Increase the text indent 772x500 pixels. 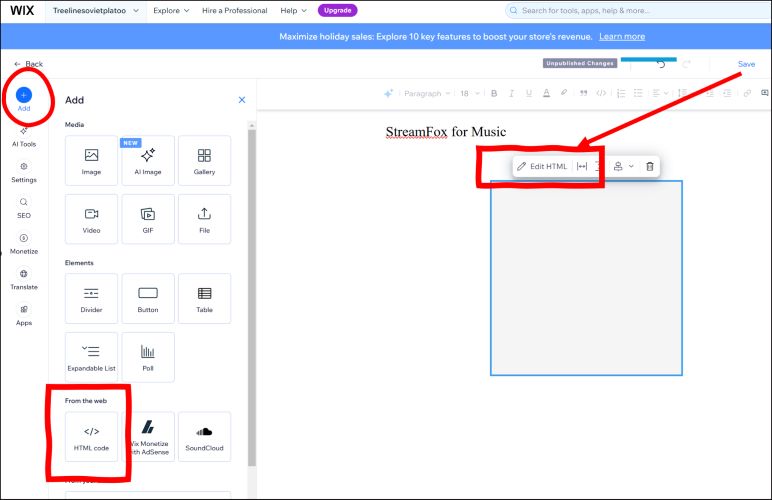click(x=727, y=93)
